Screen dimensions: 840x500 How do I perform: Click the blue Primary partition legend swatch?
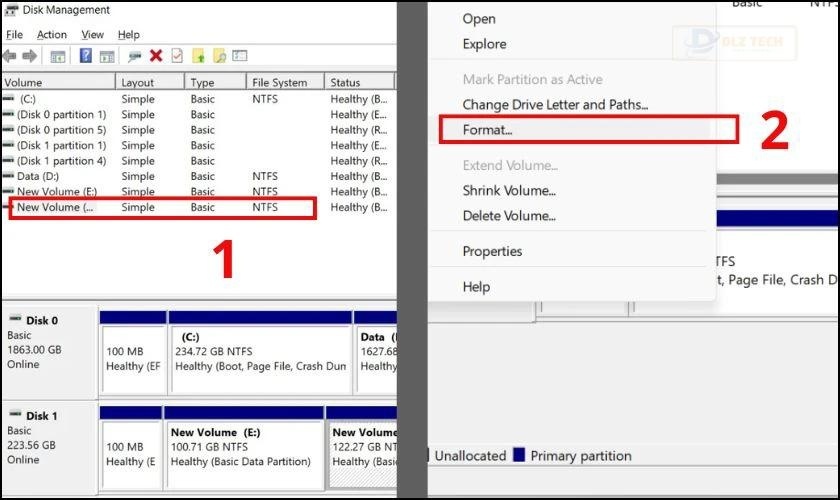[519, 455]
